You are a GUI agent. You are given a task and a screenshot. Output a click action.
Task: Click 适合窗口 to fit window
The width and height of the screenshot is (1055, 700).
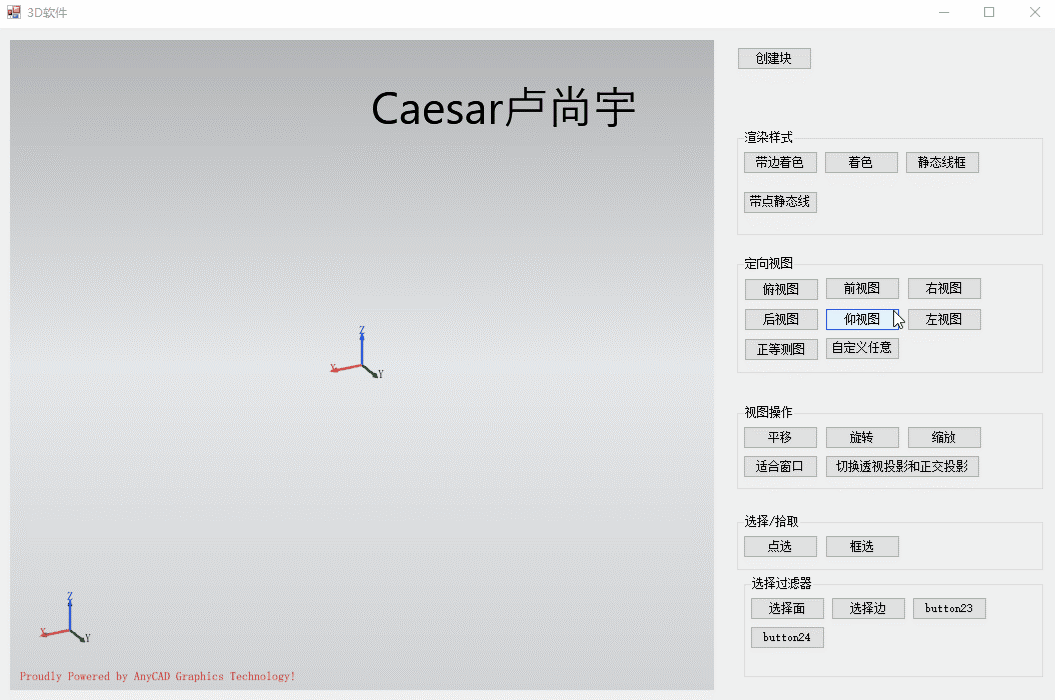[780, 466]
